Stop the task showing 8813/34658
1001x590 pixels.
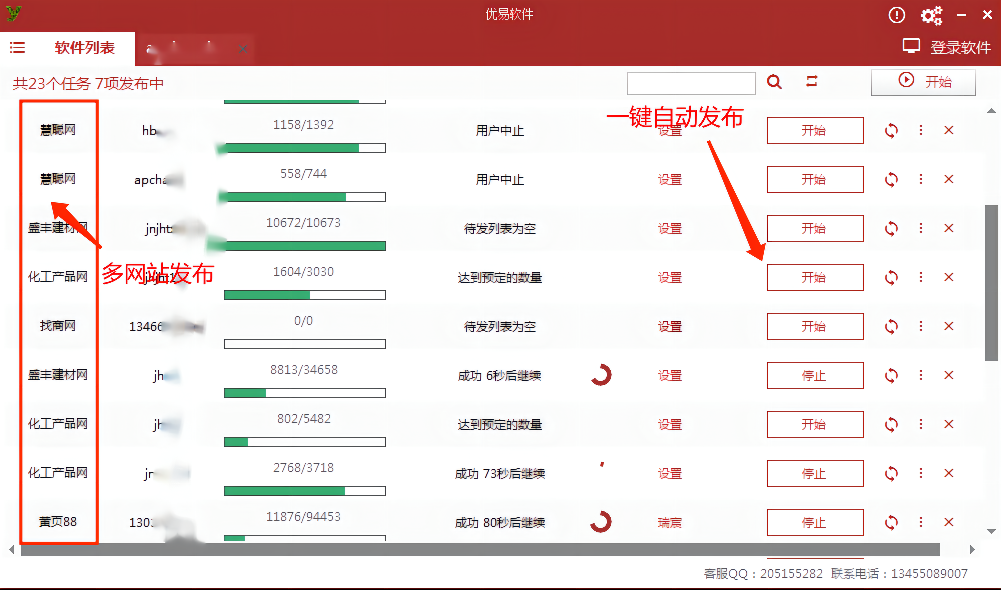815,375
